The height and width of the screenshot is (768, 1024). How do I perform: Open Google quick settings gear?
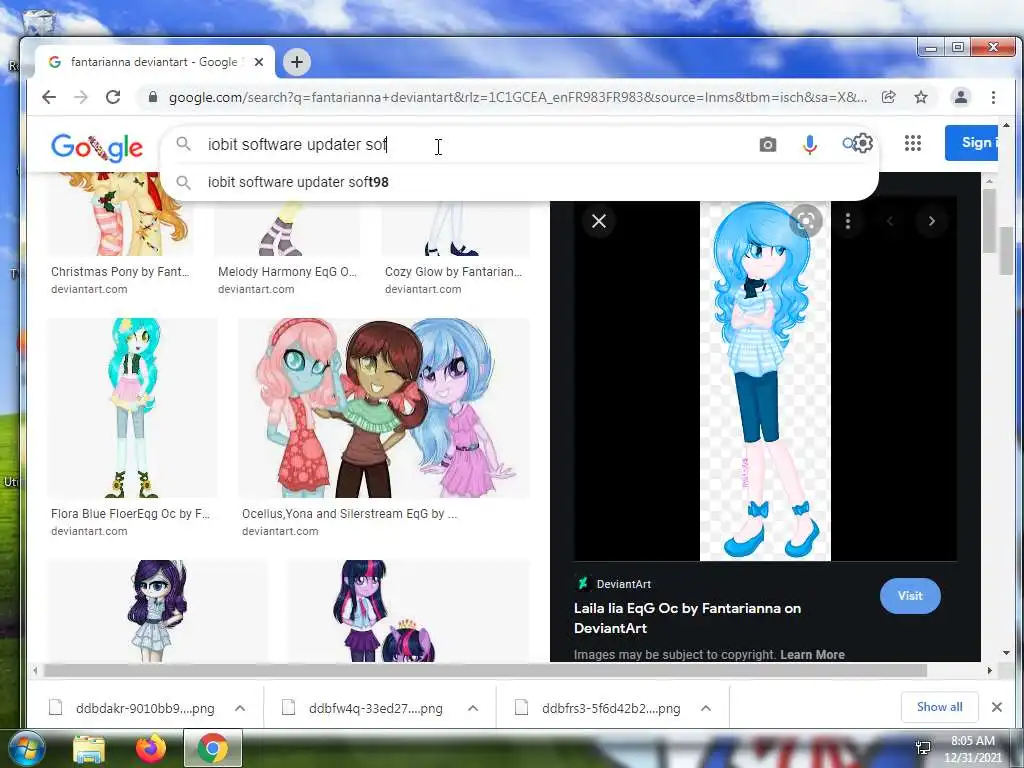click(x=863, y=142)
